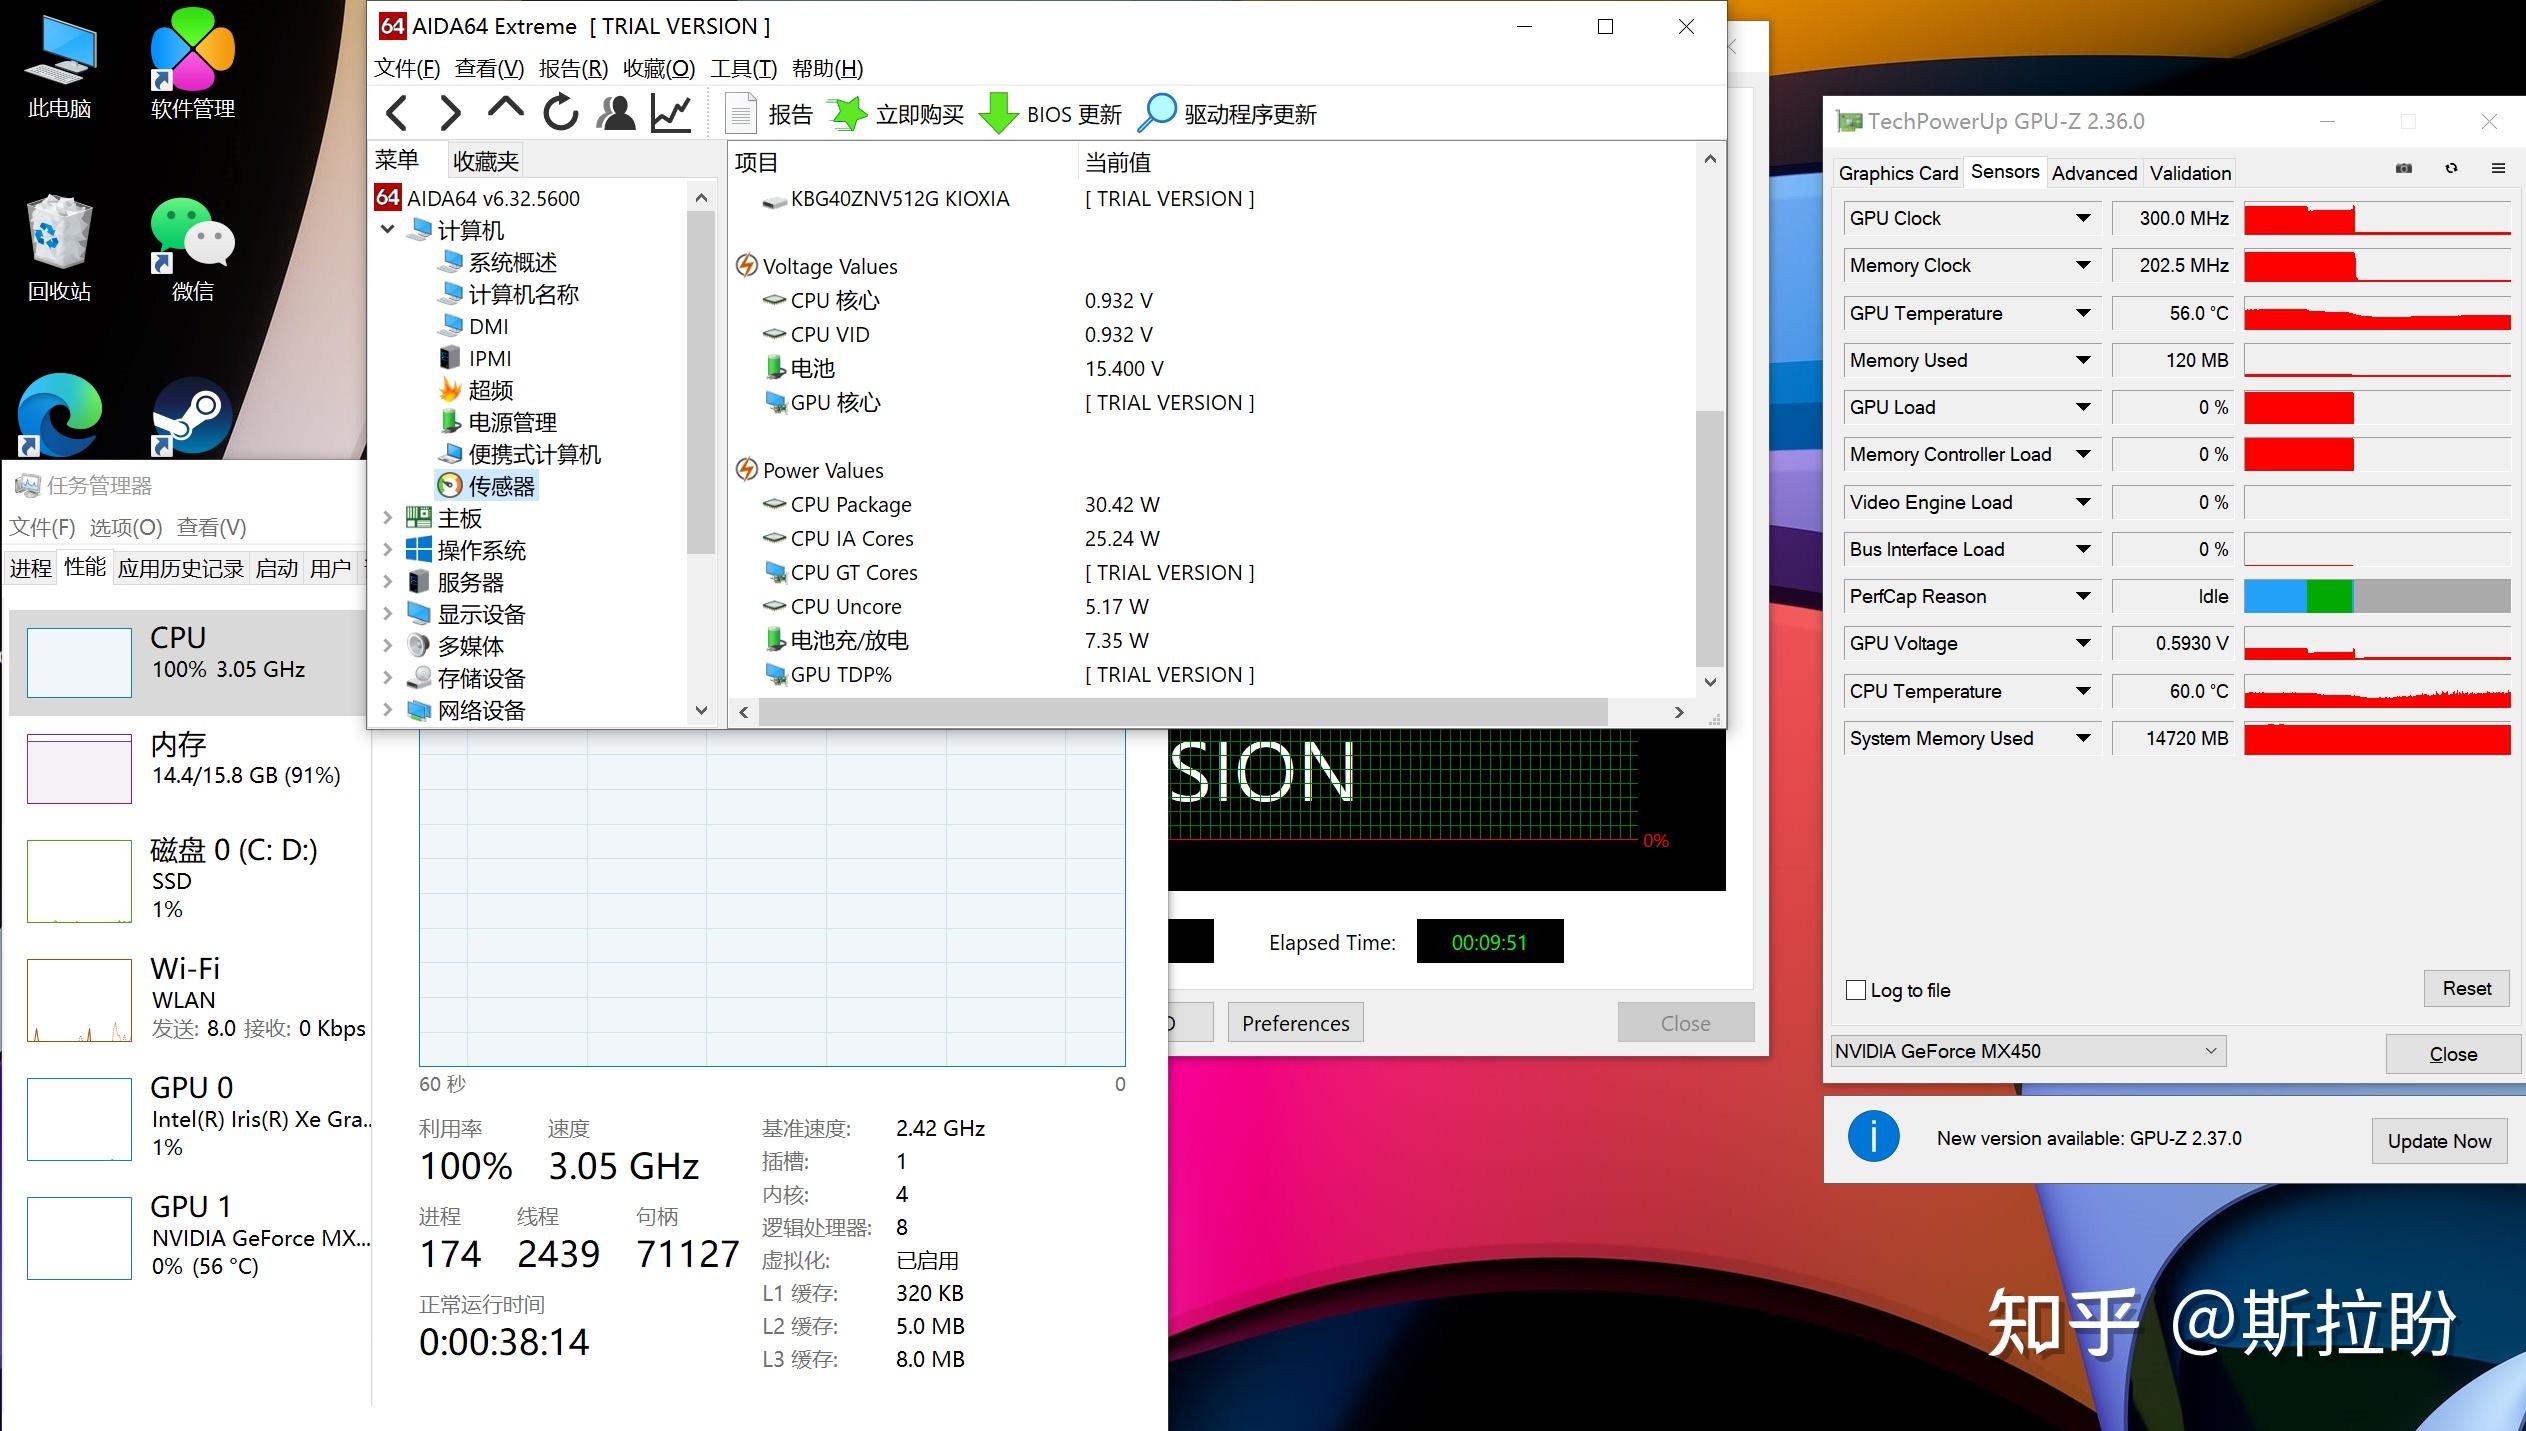Switch to GPU-Z Graphics Card tab
The height and width of the screenshot is (1431, 2526).
(1898, 173)
